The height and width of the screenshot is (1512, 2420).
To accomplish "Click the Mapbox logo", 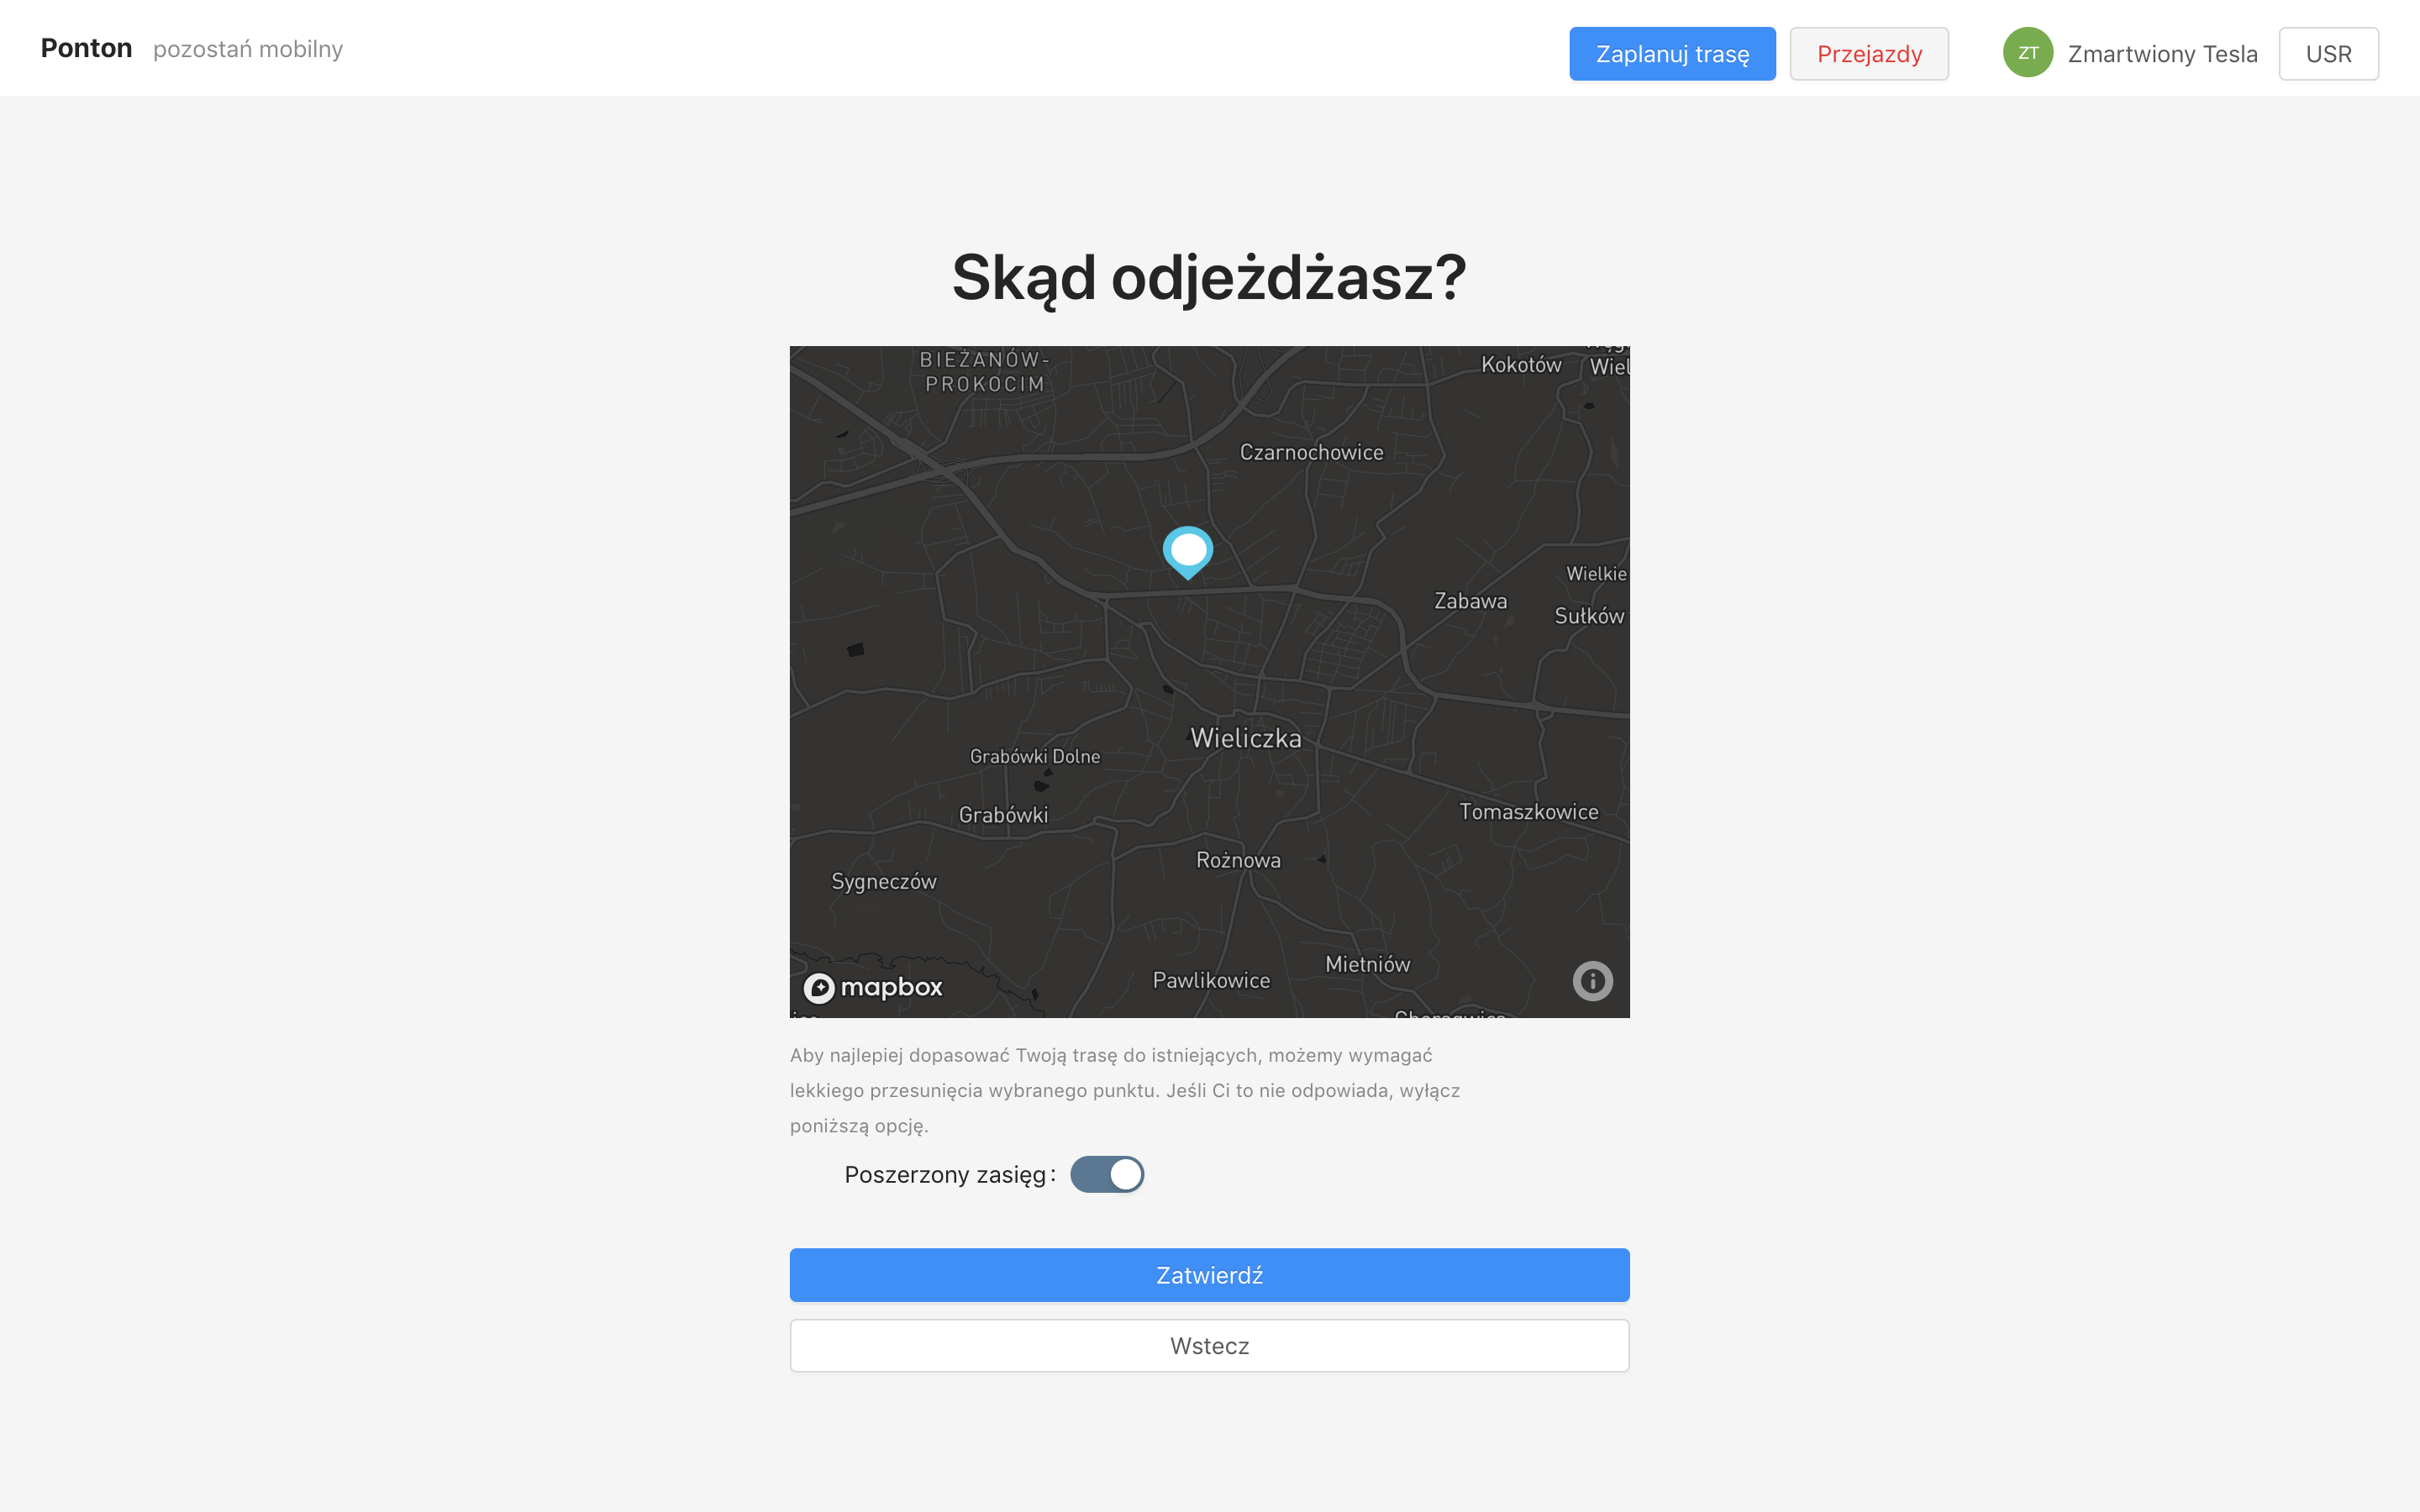I will coord(873,987).
